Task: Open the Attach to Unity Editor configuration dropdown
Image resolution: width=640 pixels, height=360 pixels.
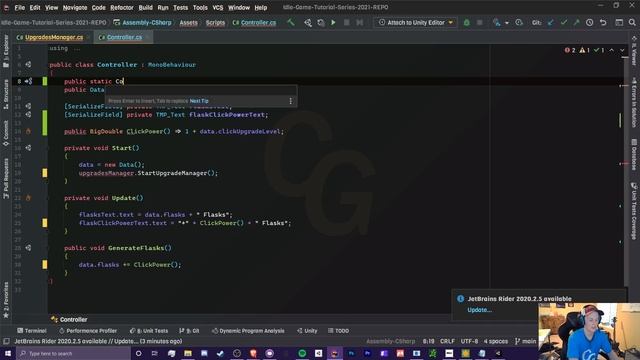Action: click(x=416, y=22)
